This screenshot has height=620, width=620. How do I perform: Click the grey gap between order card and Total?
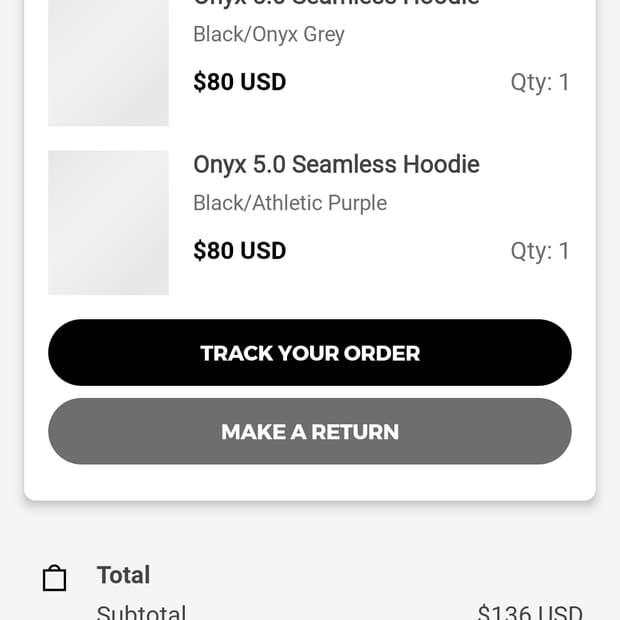(310, 528)
